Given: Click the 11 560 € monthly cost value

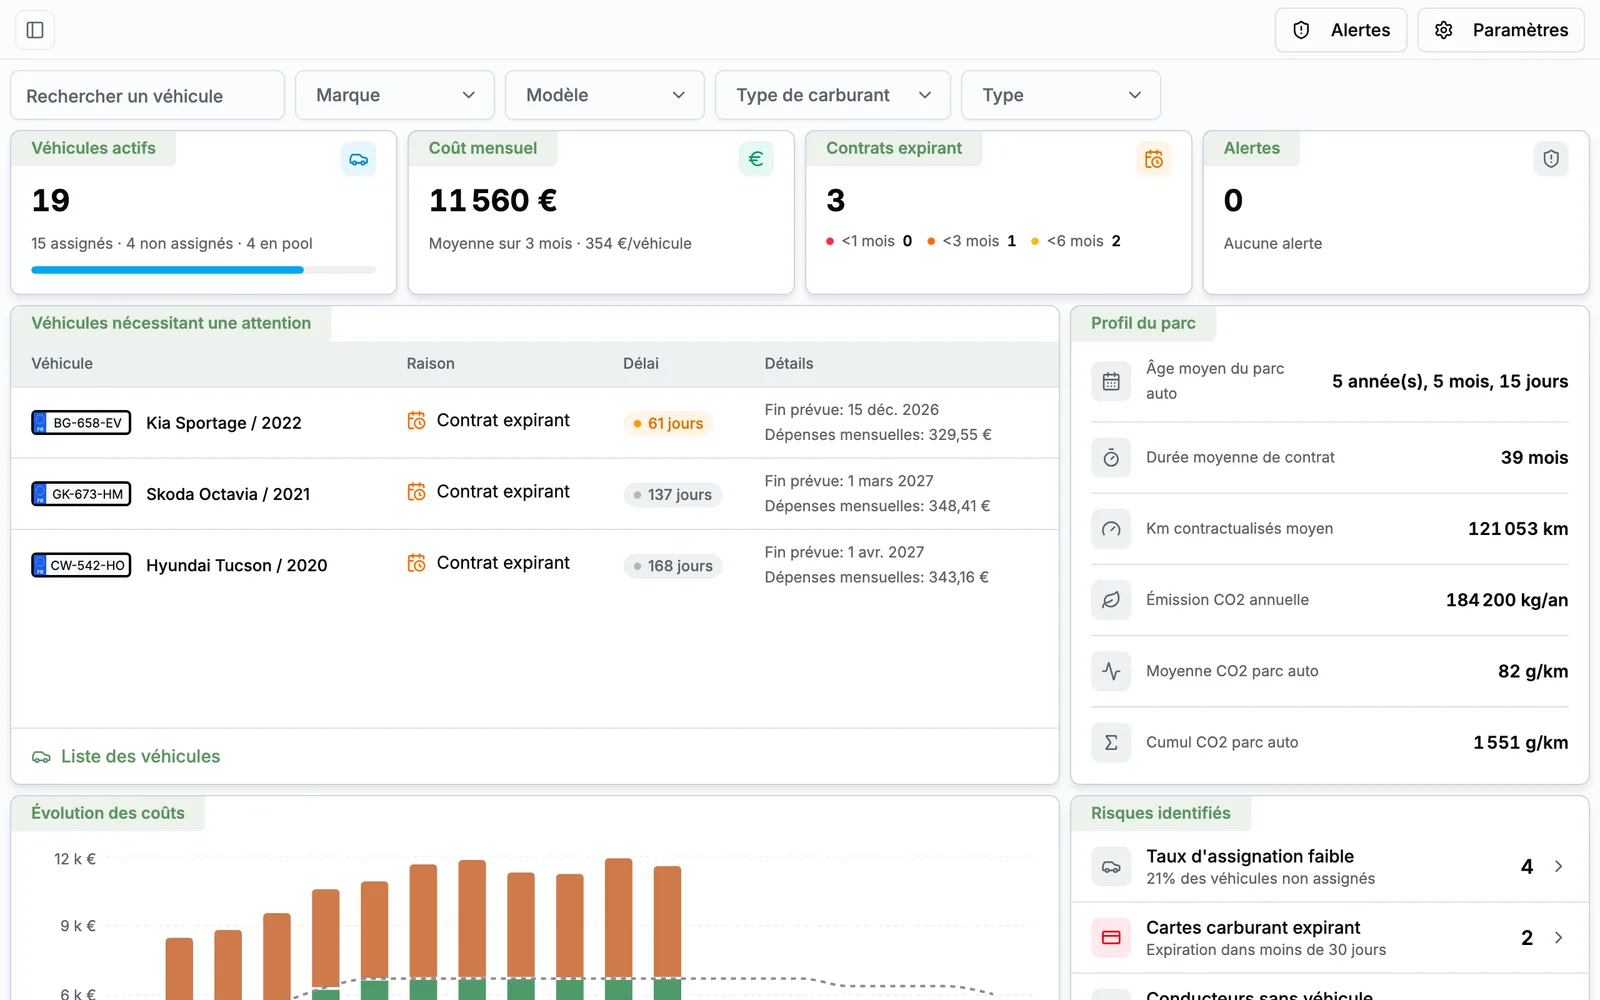Looking at the screenshot, I should point(493,201).
